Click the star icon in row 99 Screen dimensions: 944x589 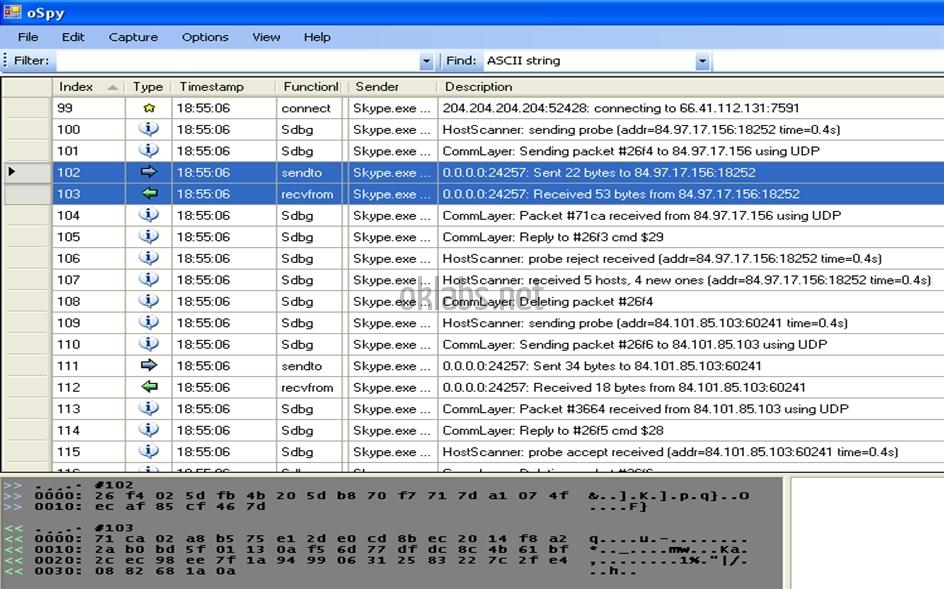[x=149, y=108]
